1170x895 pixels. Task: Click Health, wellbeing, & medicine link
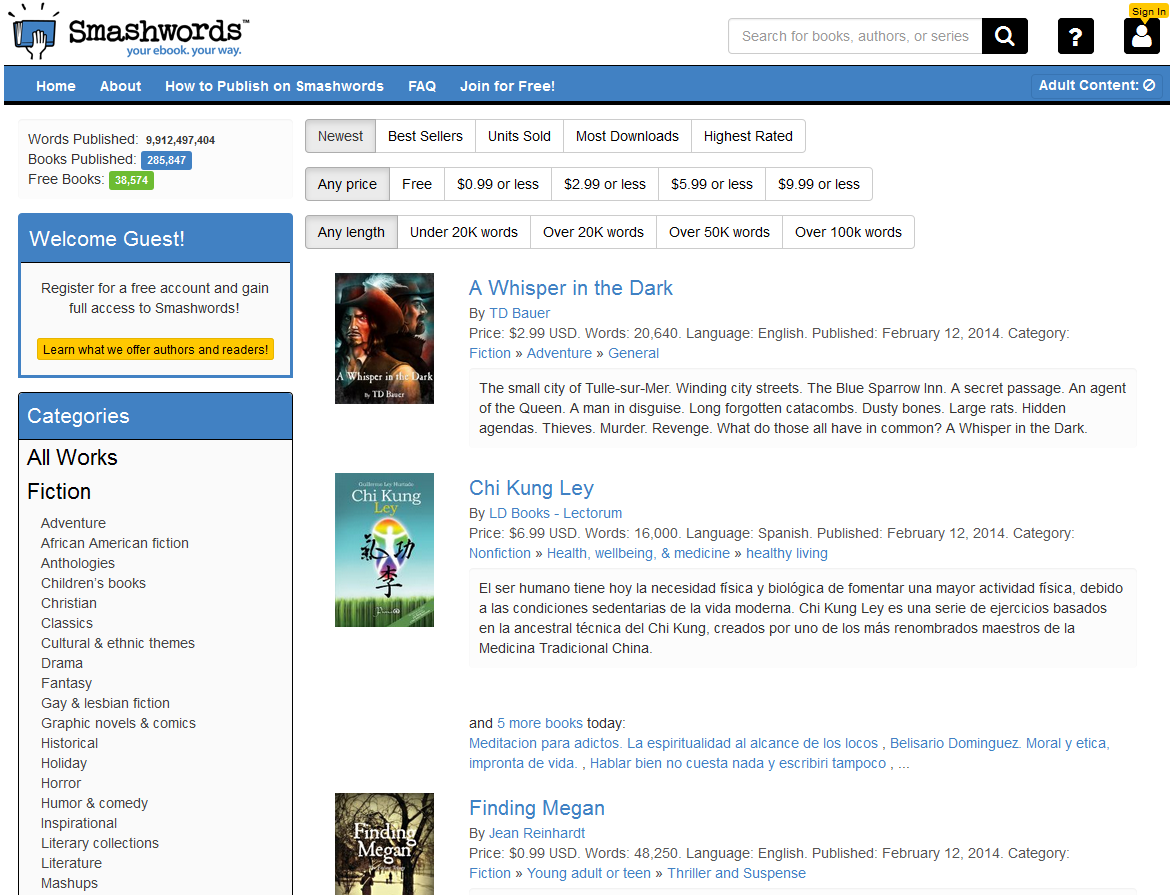(x=638, y=553)
